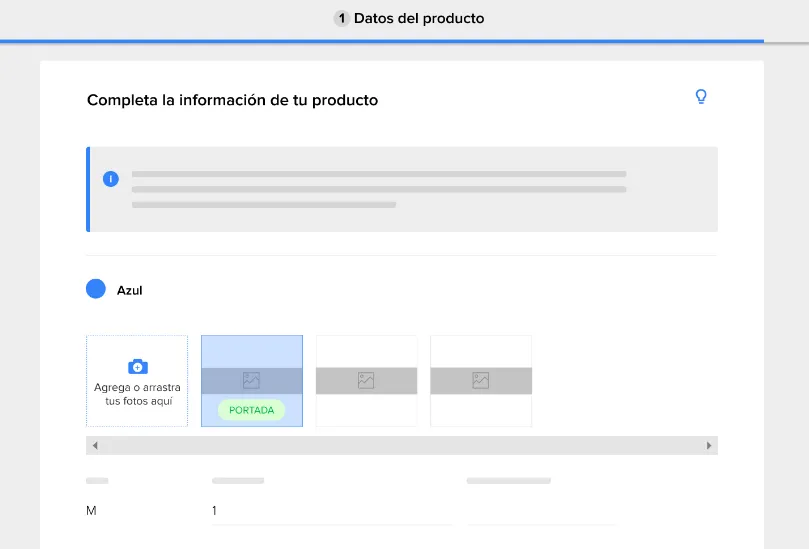809x549 pixels.
Task: Click the camera add-photo icon
Action: pos(138,366)
